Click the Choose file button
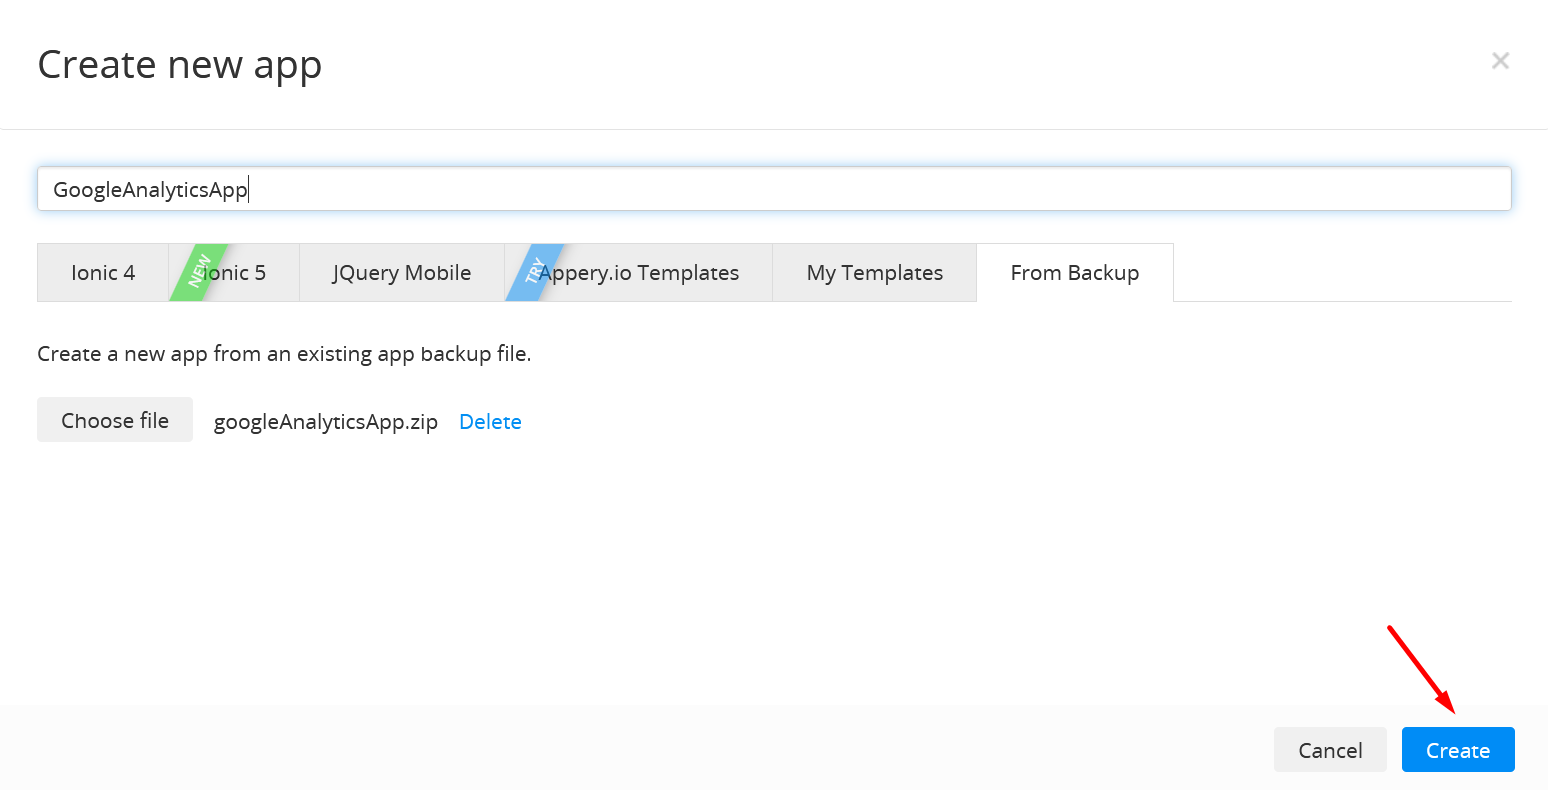This screenshot has height=790, width=1548. click(115, 420)
